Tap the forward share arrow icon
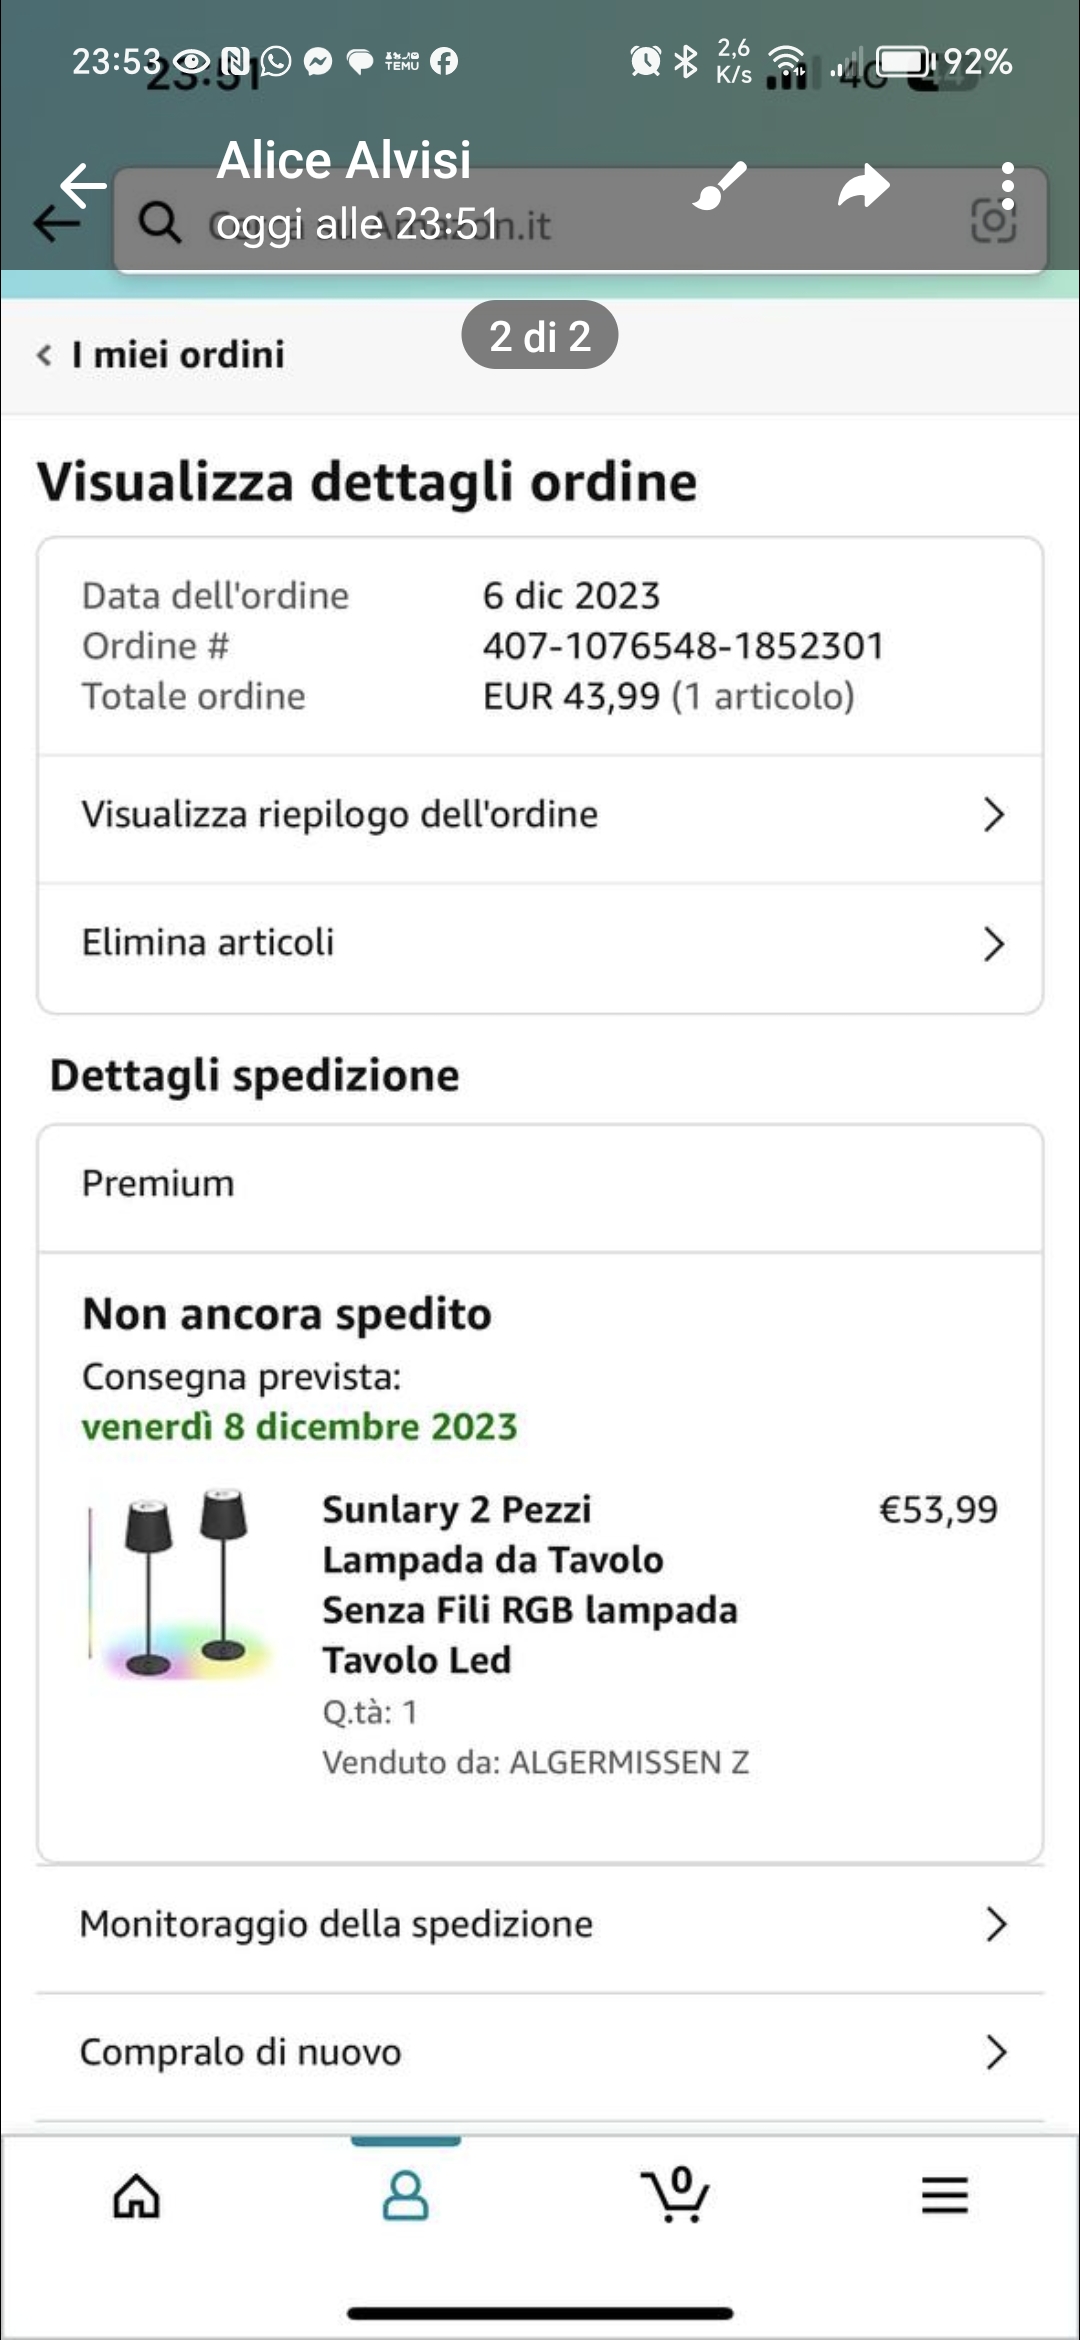 pyautogui.click(x=863, y=186)
